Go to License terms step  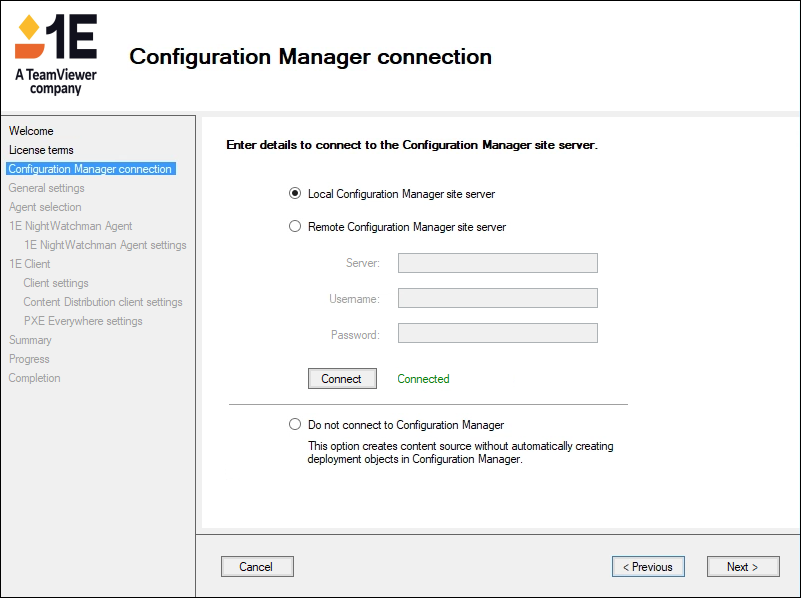point(41,150)
